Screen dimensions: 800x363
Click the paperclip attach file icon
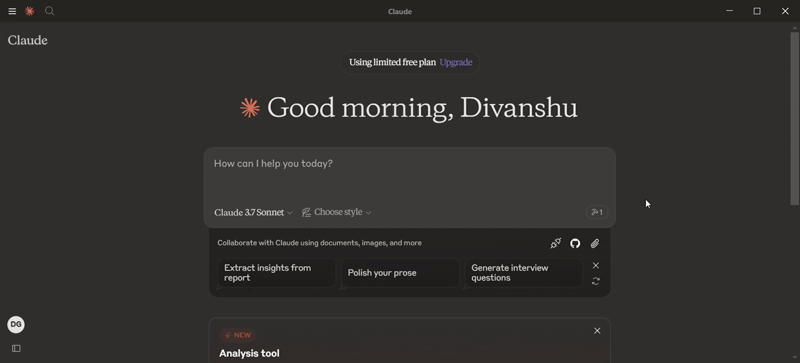point(595,244)
